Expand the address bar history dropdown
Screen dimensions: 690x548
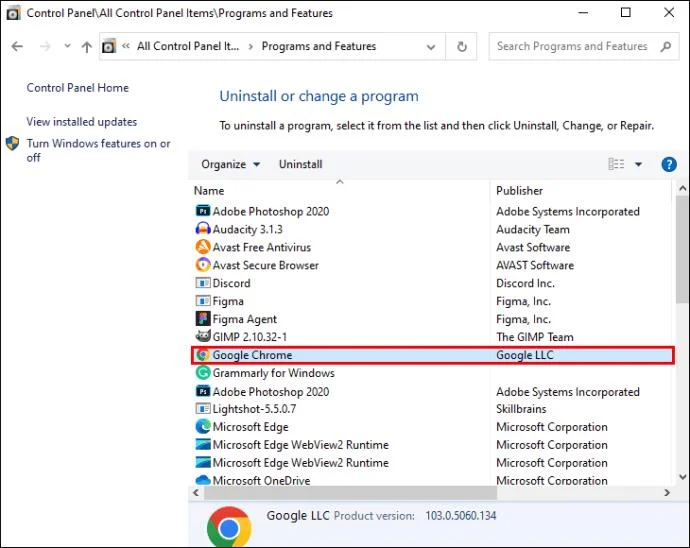coord(431,47)
